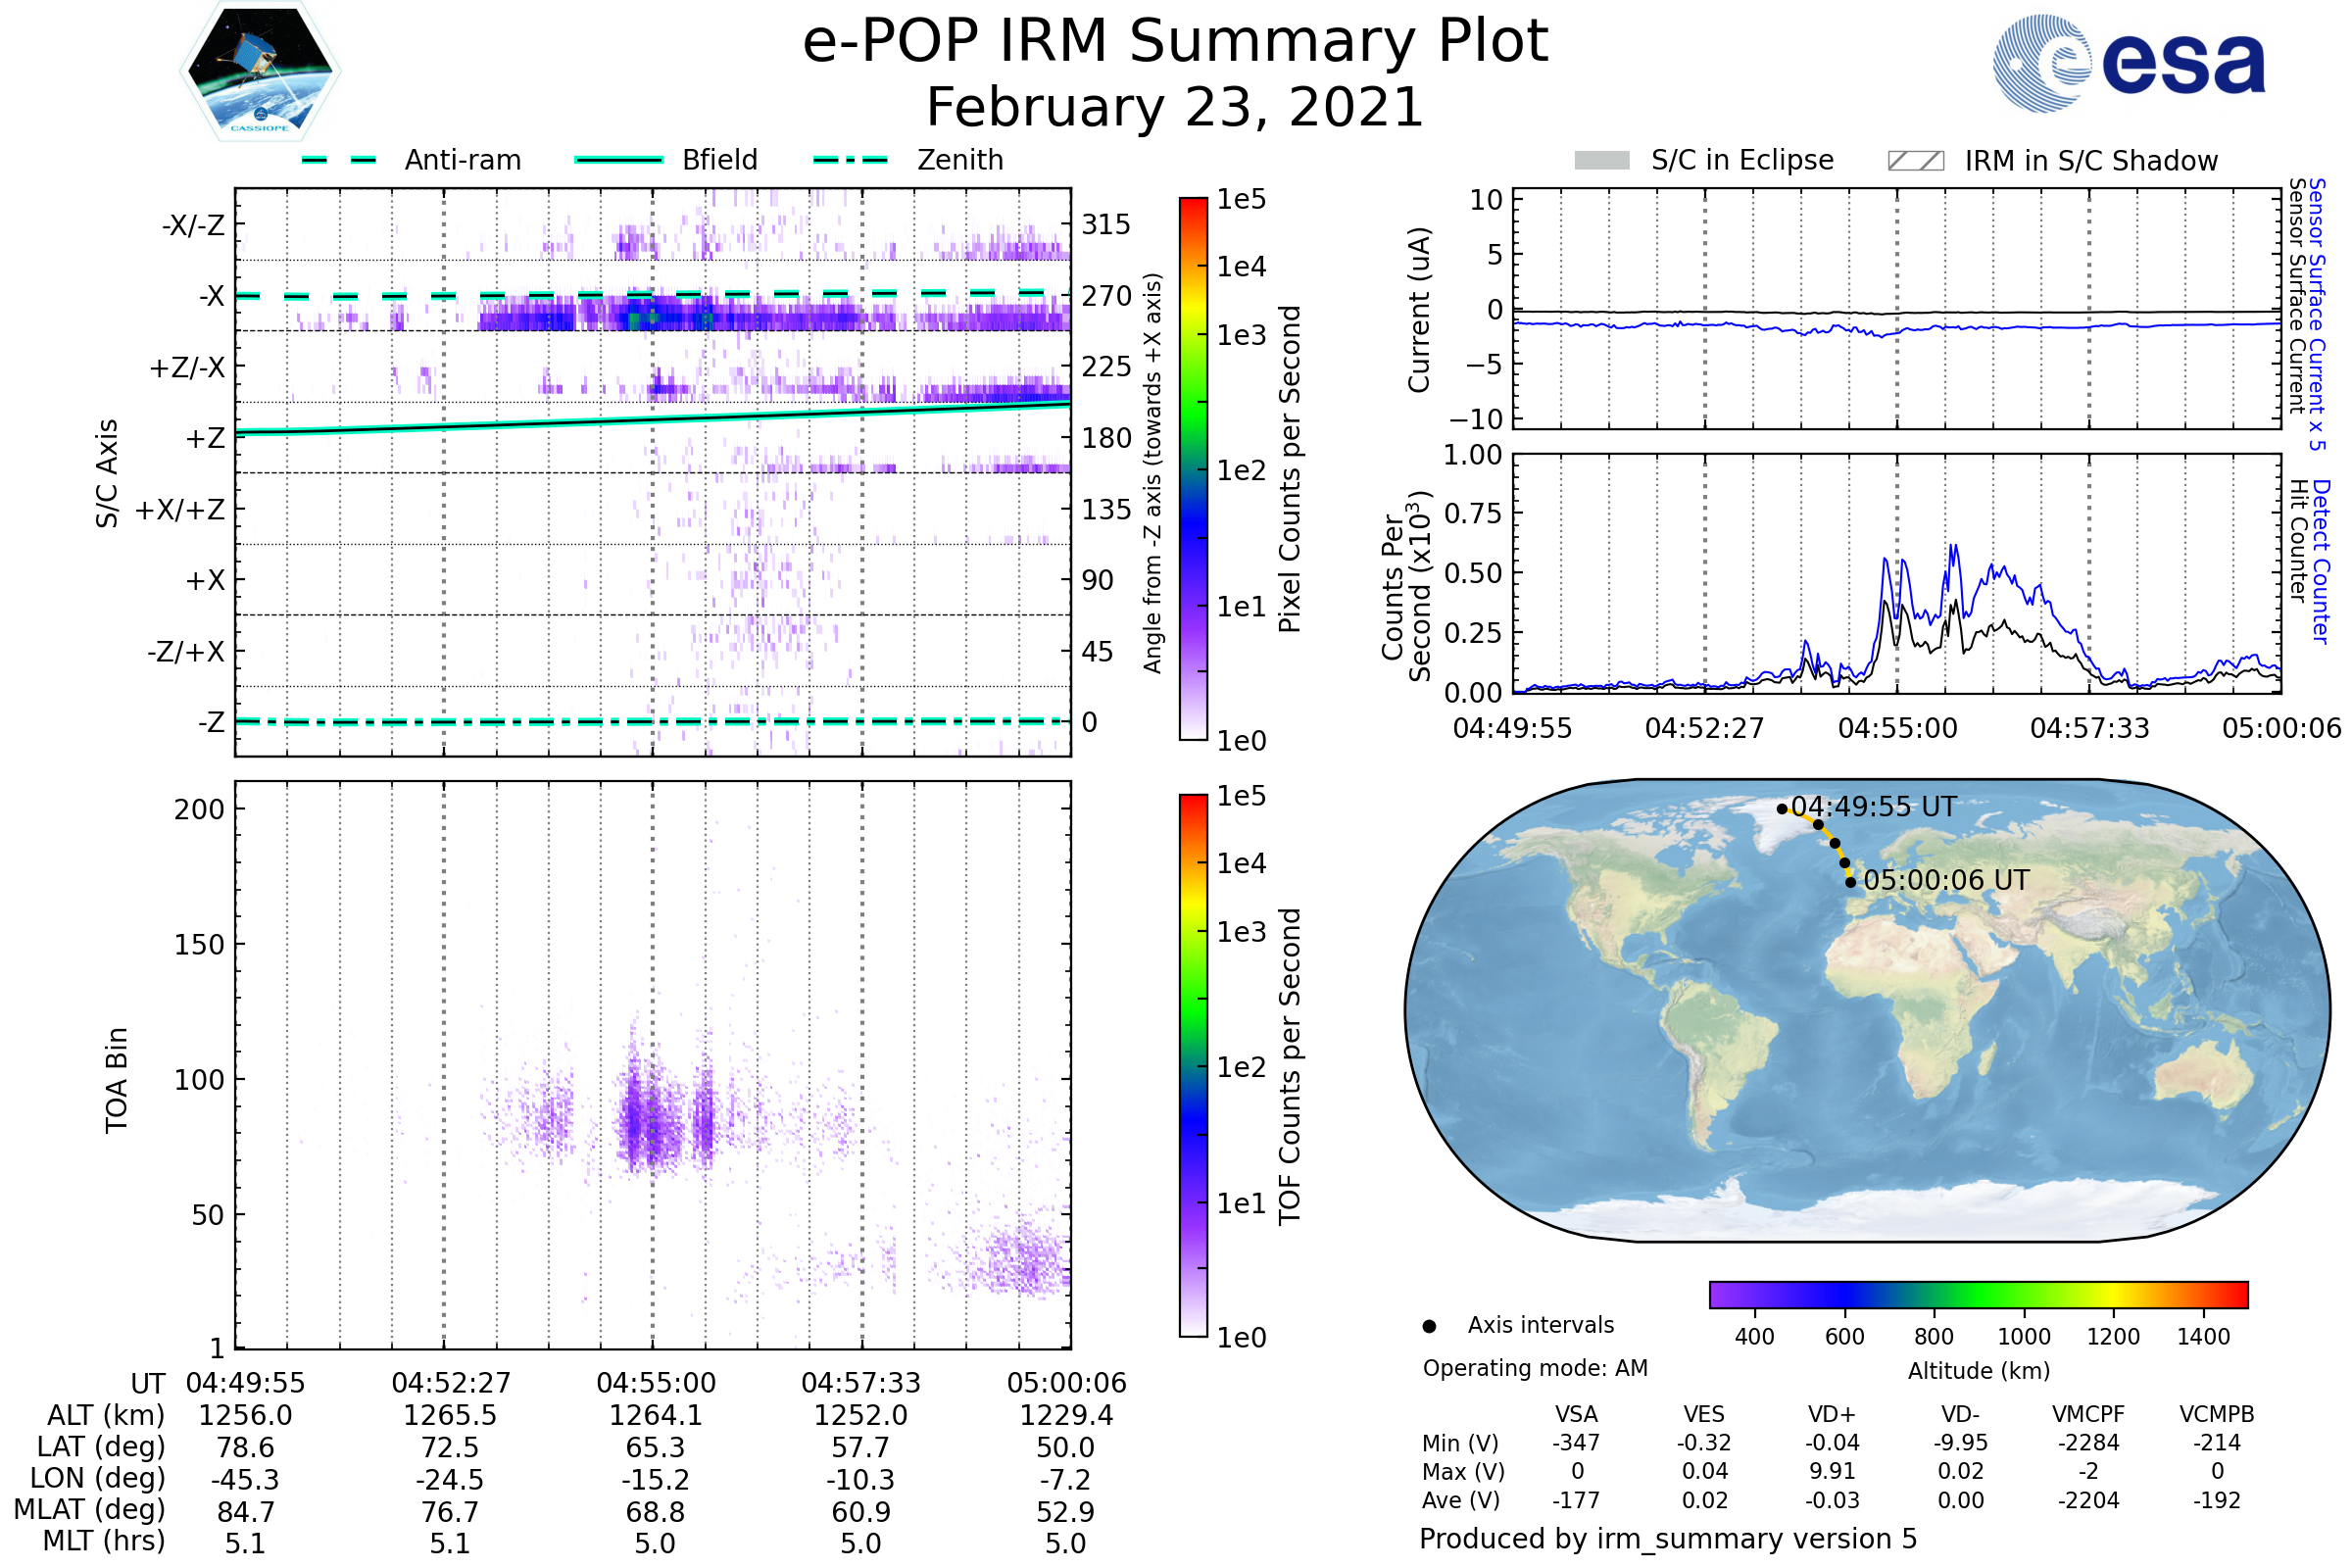
Task: Click the S/C in Eclipse gray swatch
Action: 1602,161
